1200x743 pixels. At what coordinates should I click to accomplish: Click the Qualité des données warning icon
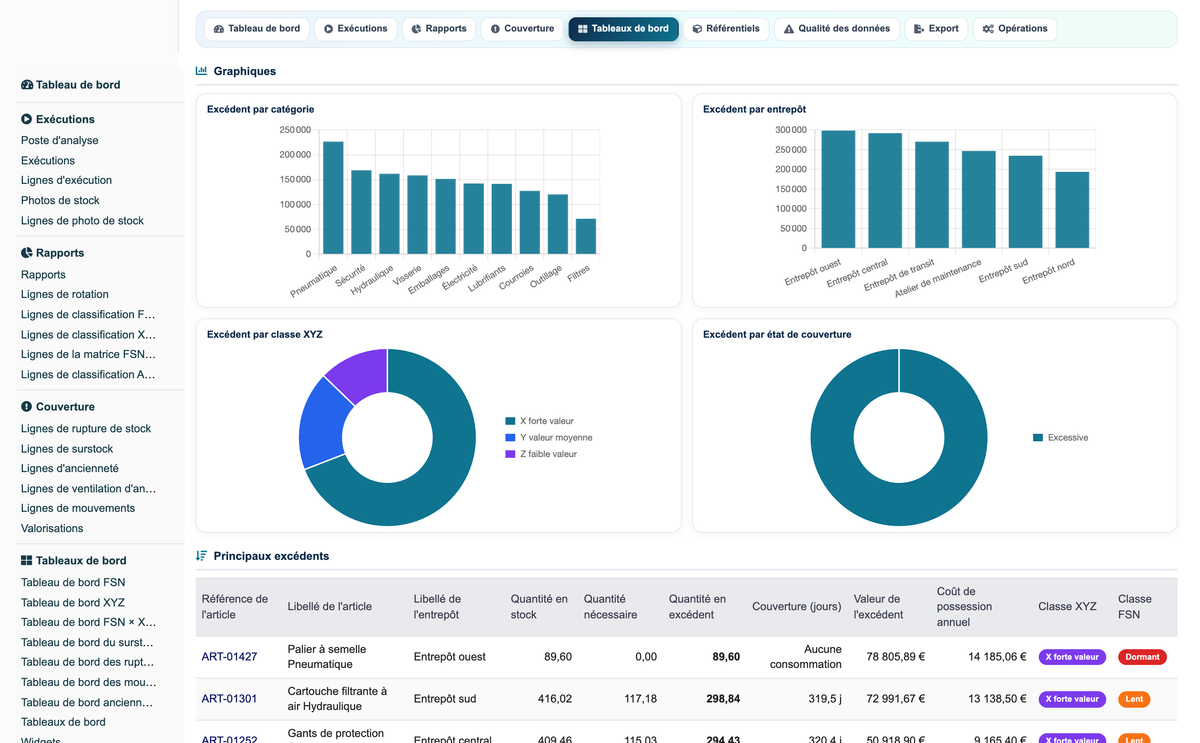coord(789,29)
